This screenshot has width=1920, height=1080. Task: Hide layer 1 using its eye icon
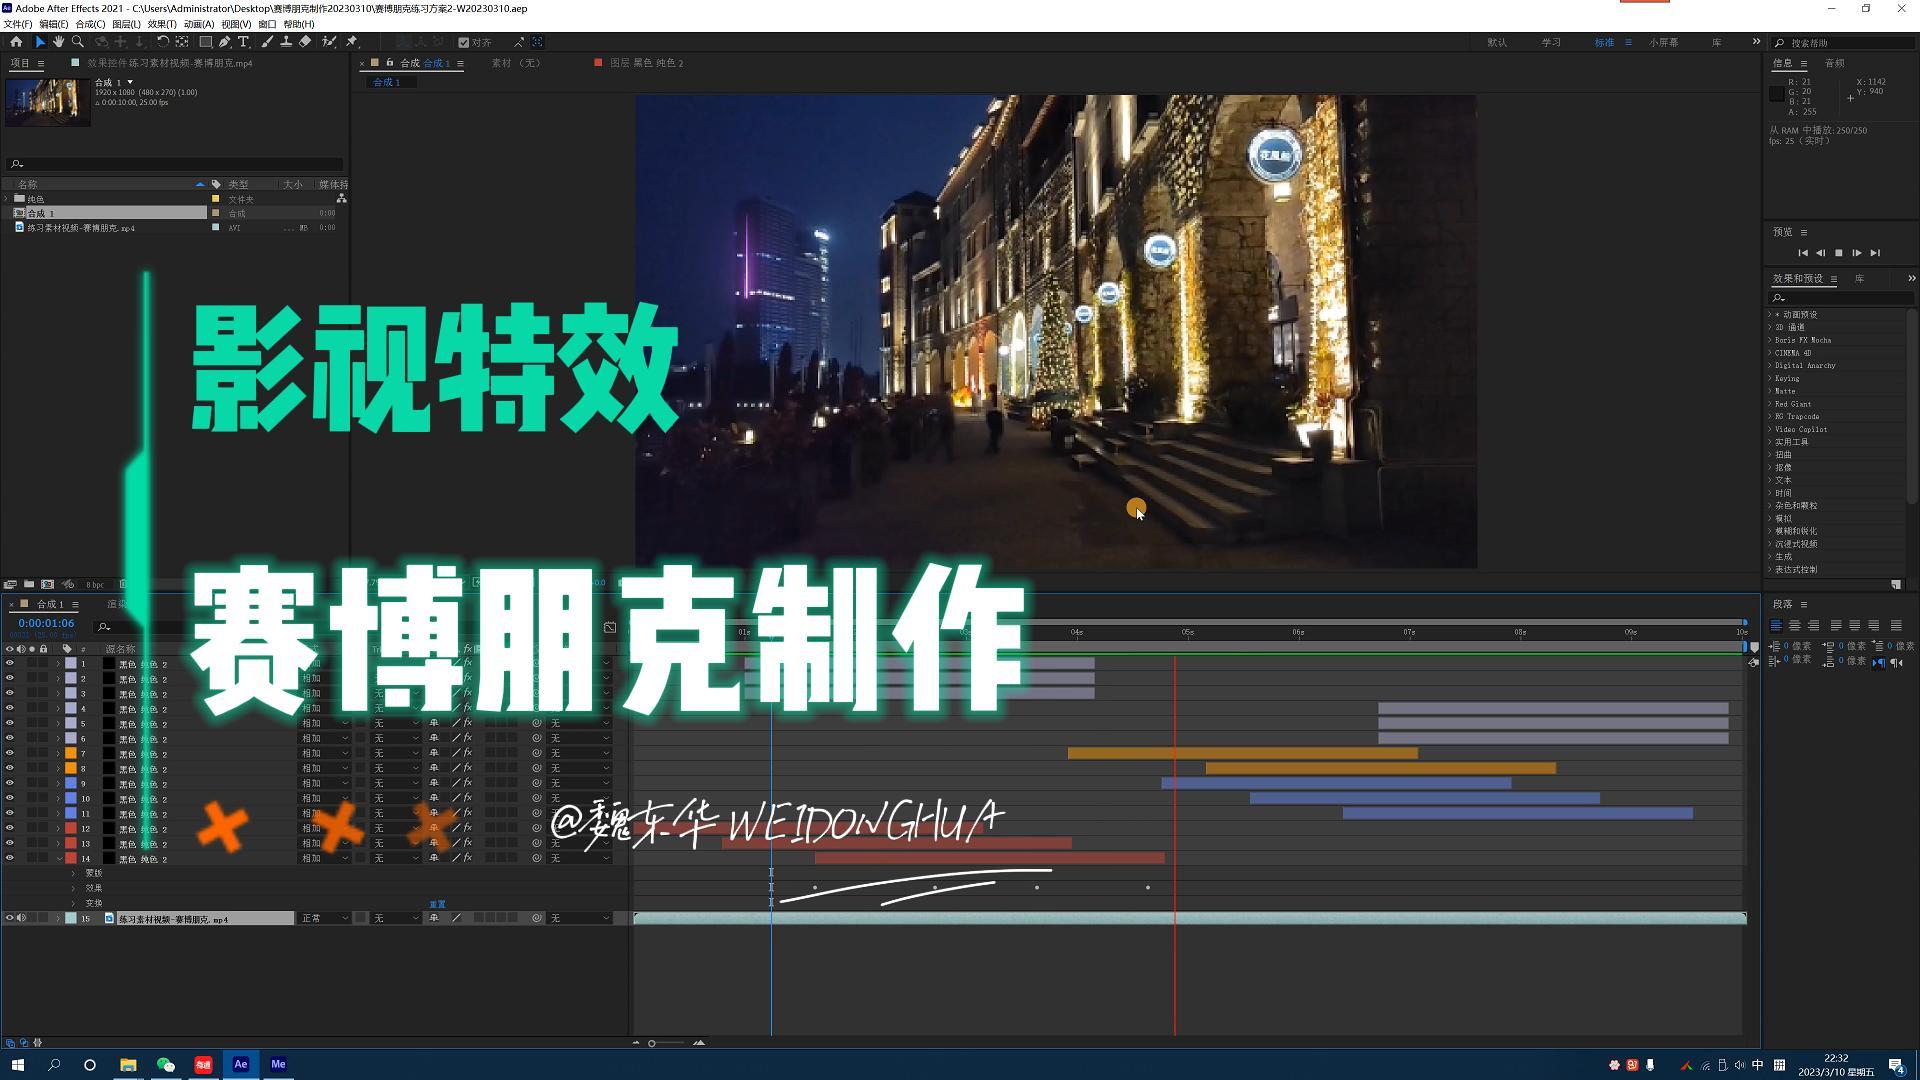point(10,663)
